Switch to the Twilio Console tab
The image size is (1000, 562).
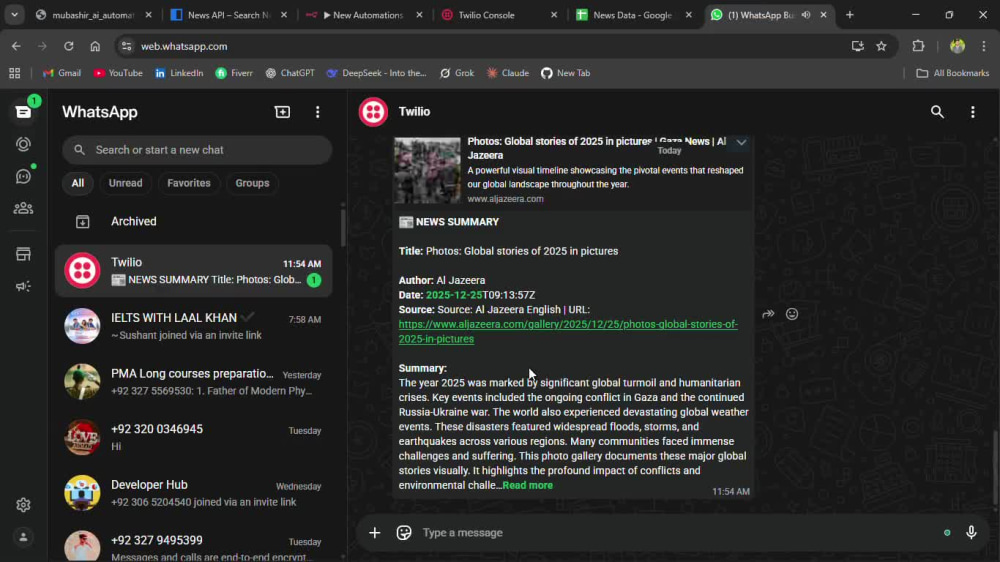499,15
